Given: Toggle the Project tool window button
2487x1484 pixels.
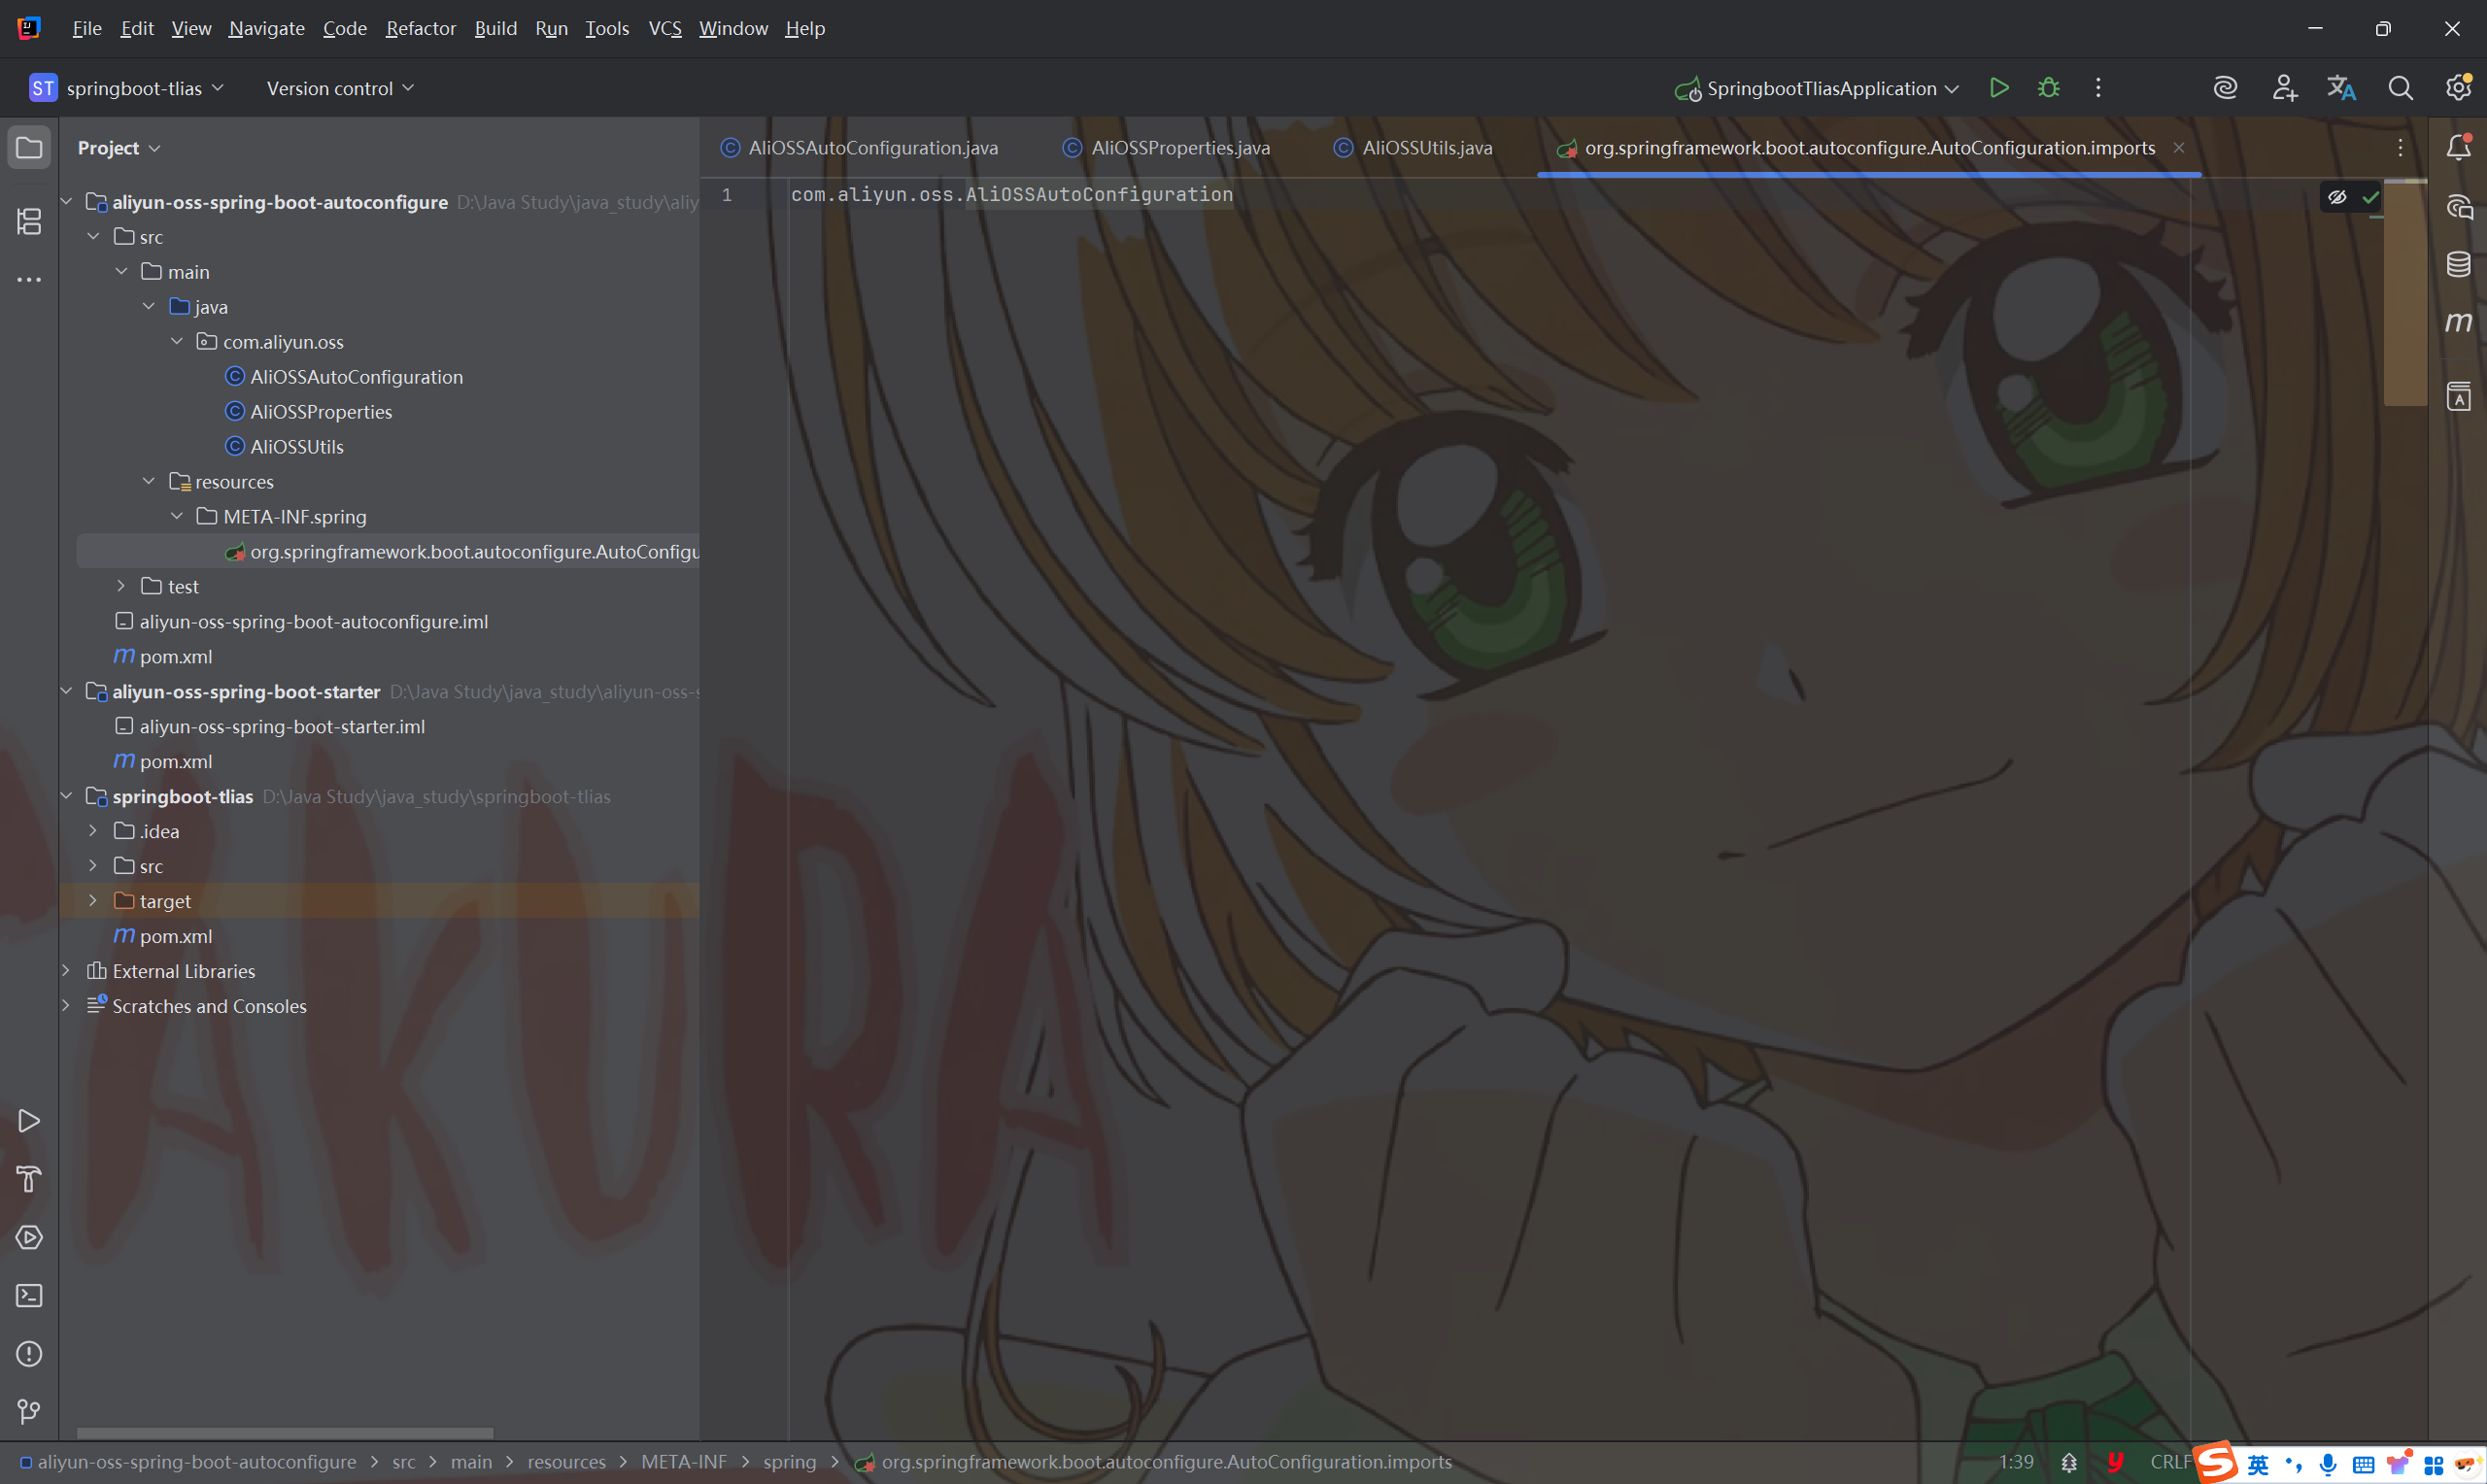Looking at the screenshot, I should (29, 148).
